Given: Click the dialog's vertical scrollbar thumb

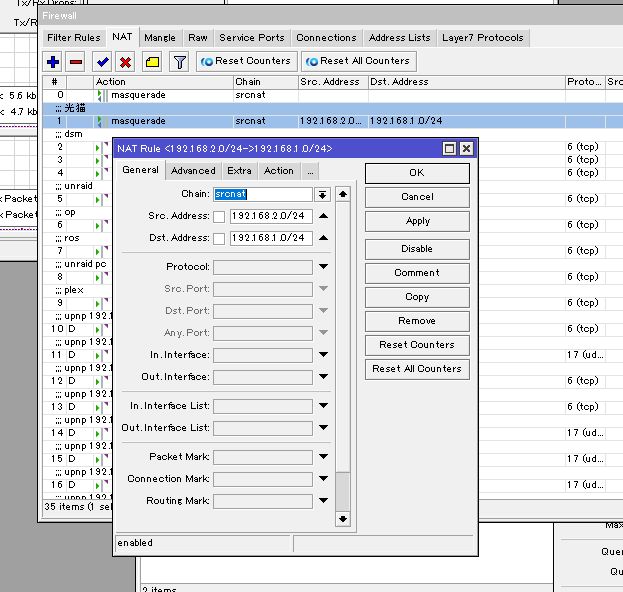Looking at the screenshot, I should point(343,489).
